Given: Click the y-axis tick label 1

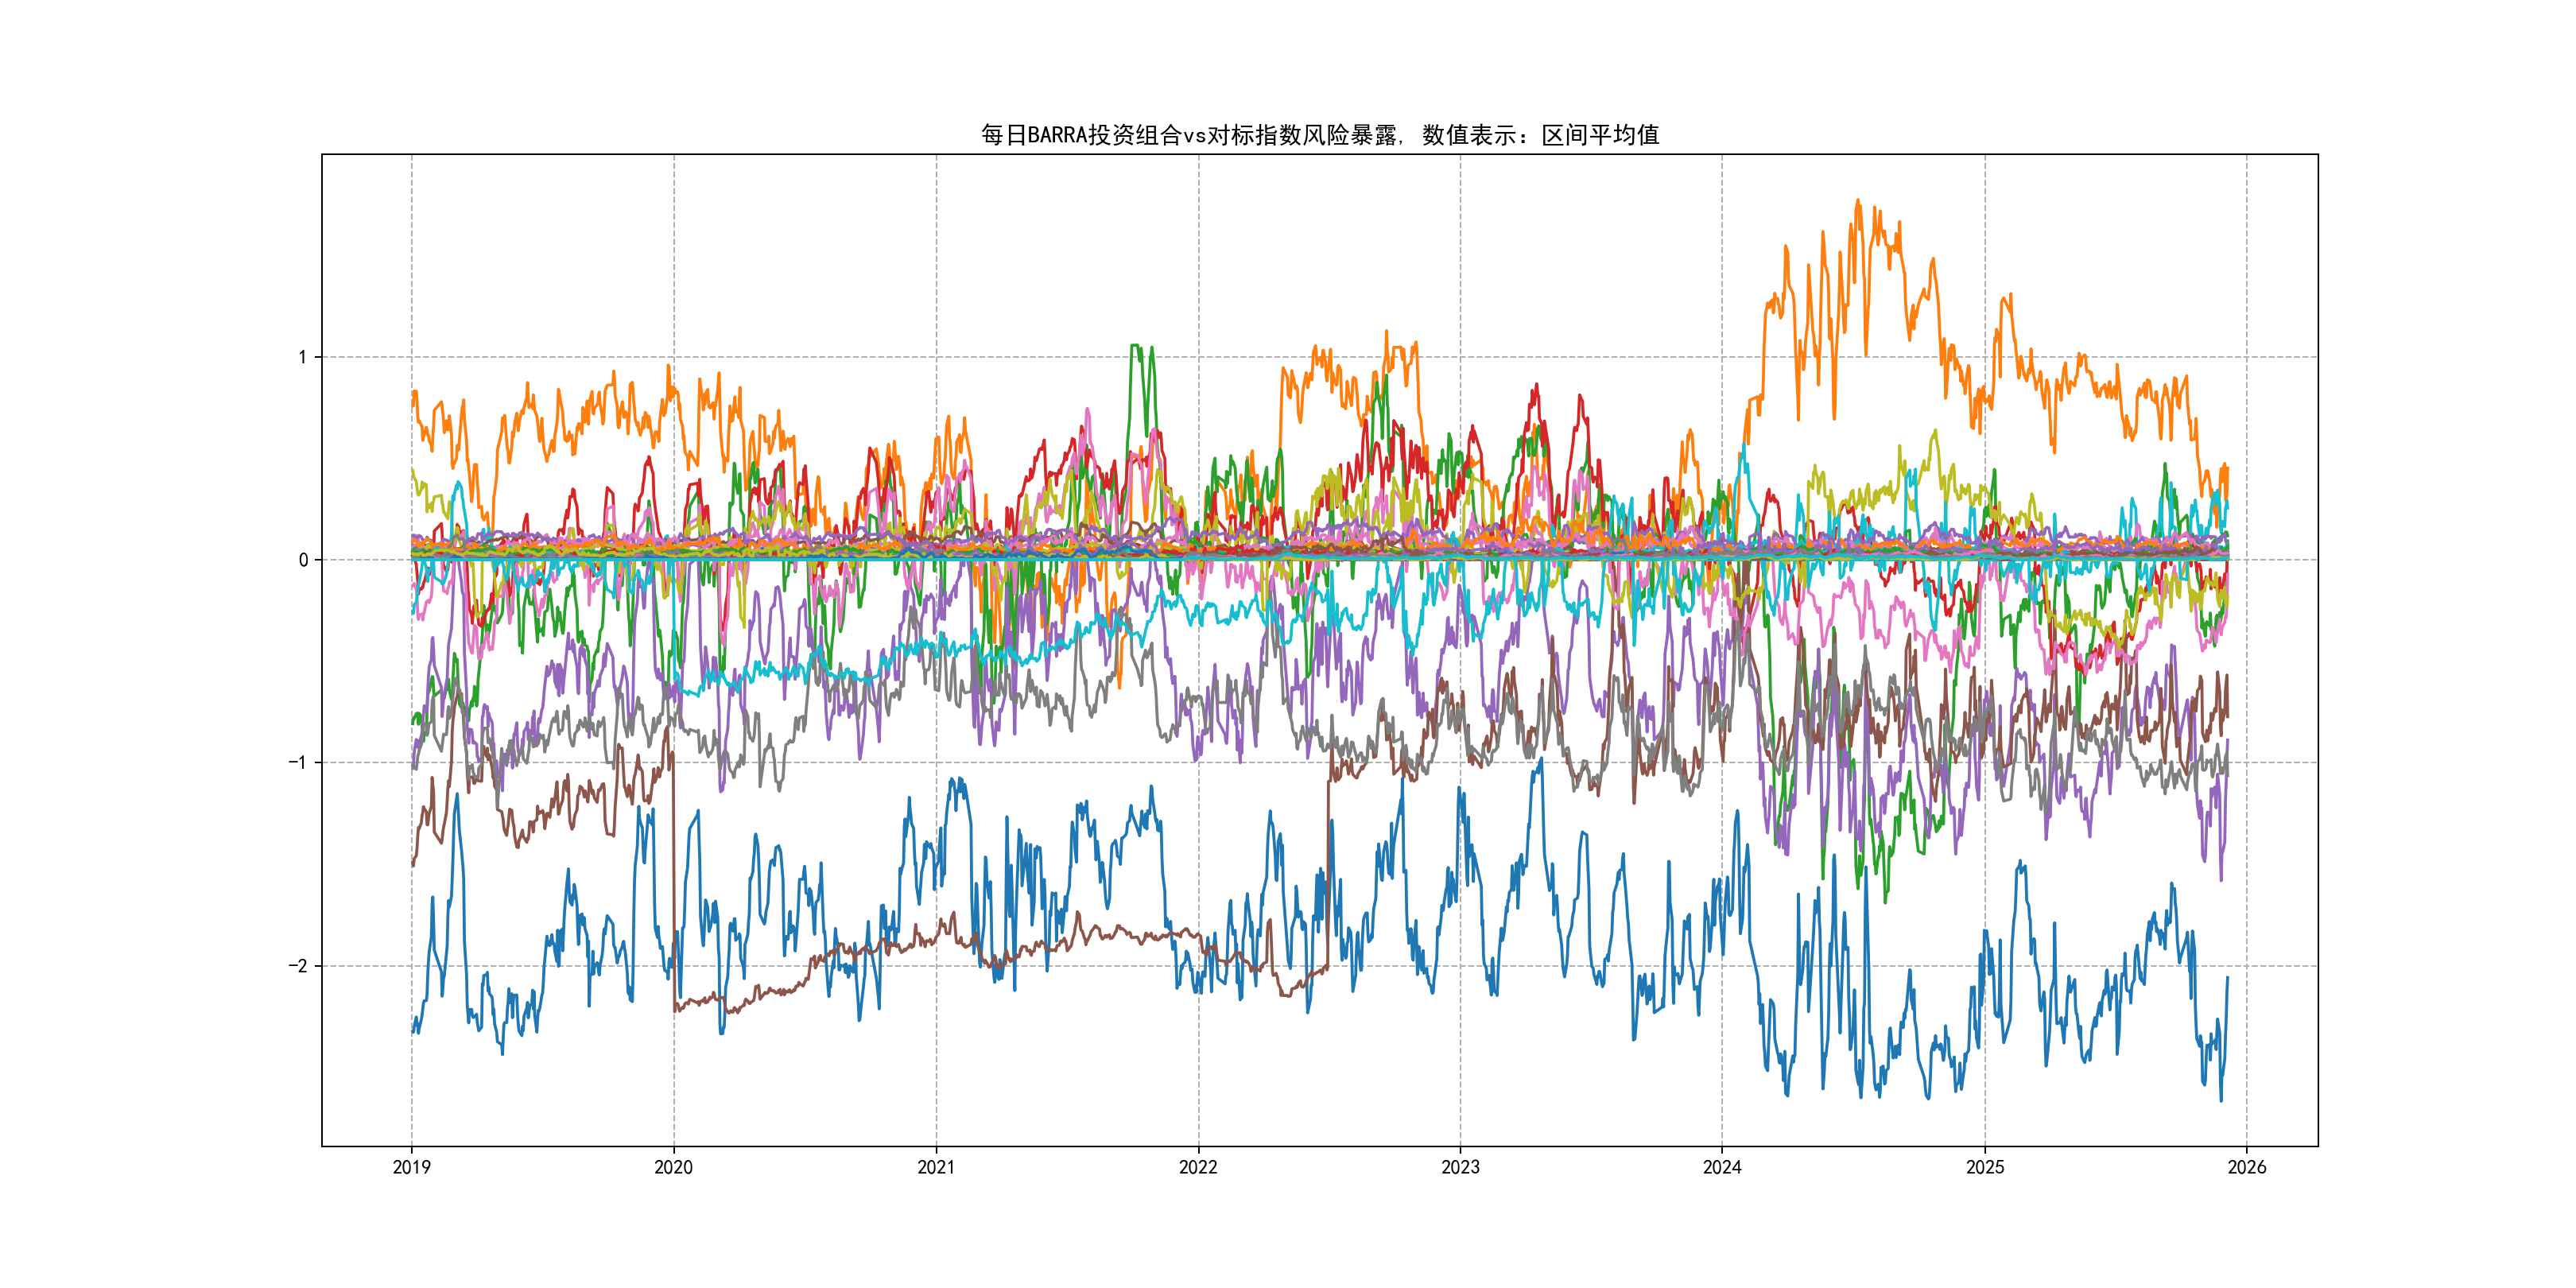Looking at the screenshot, I should [x=302, y=357].
